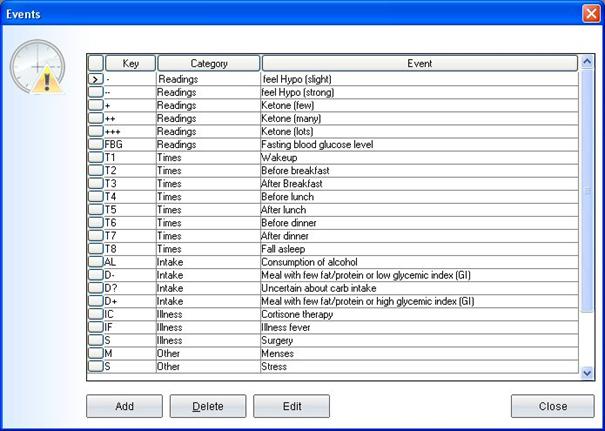Image resolution: width=605 pixels, height=431 pixels.
Task: Select row header of T1 Wakeup row
Action: click(x=95, y=157)
